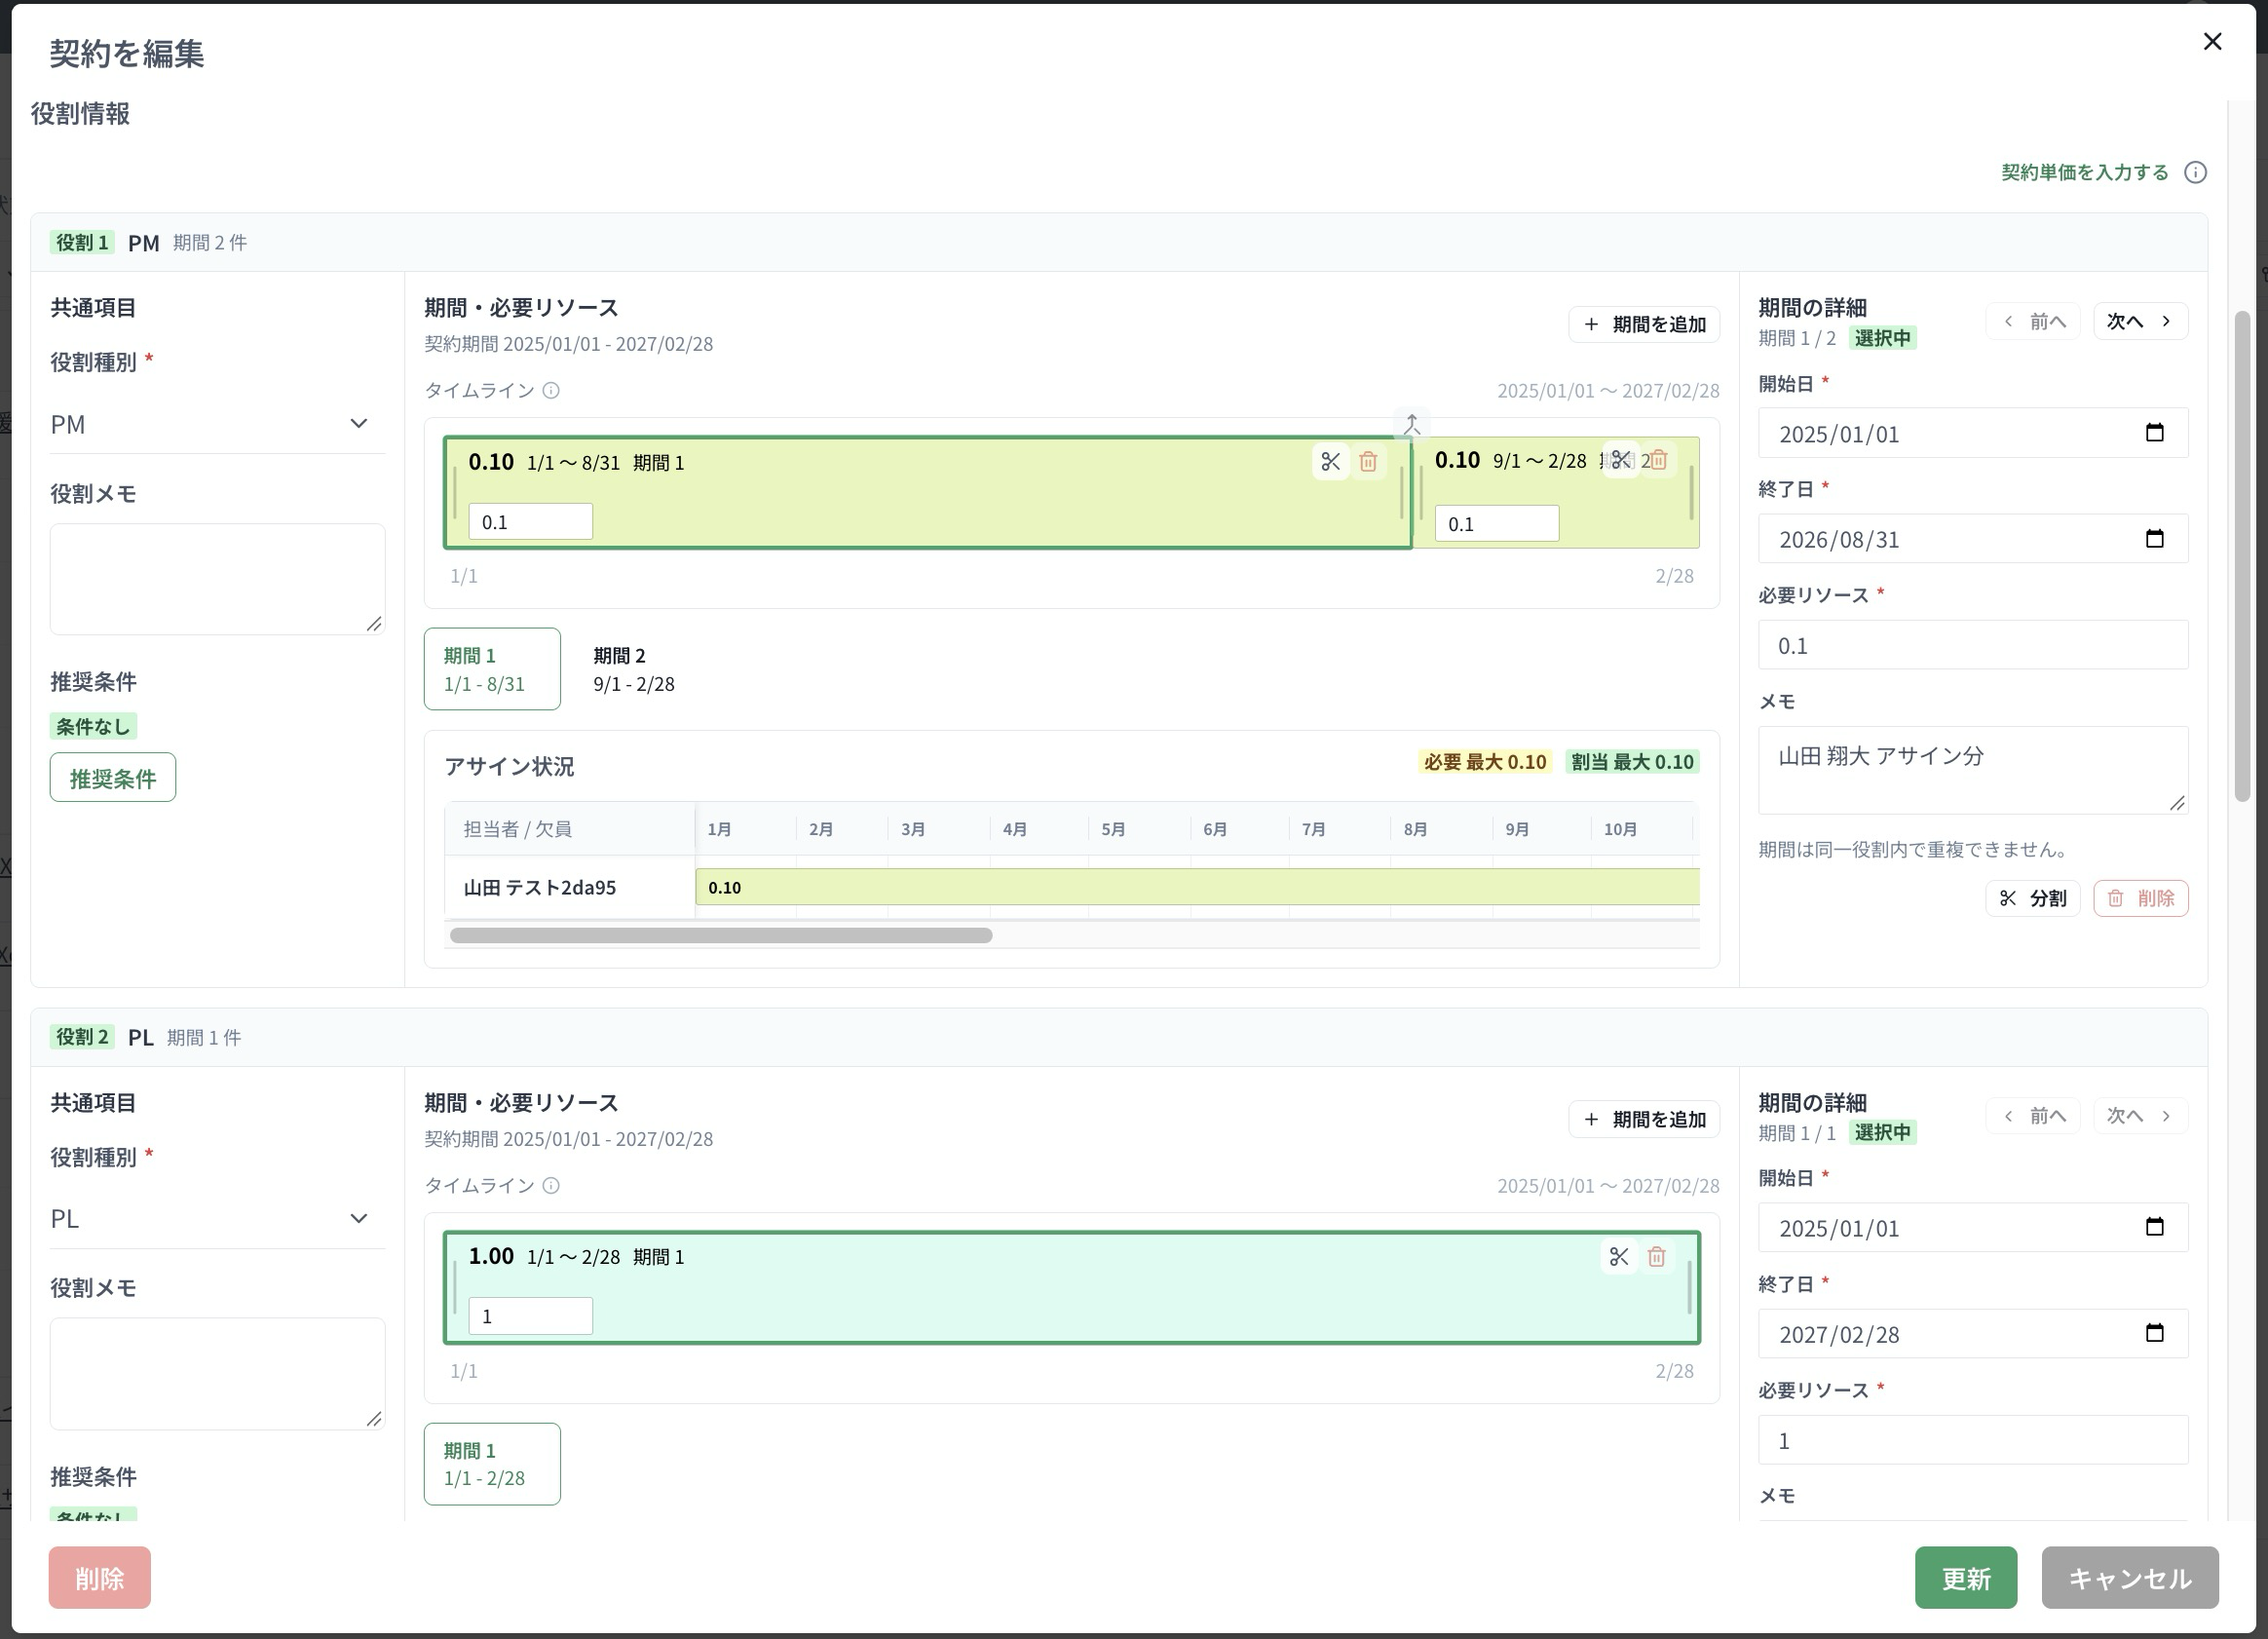Close the 契約を編集 dialog with X
This screenshot has width=2268, height=1639.
[x=2213, y=42]
